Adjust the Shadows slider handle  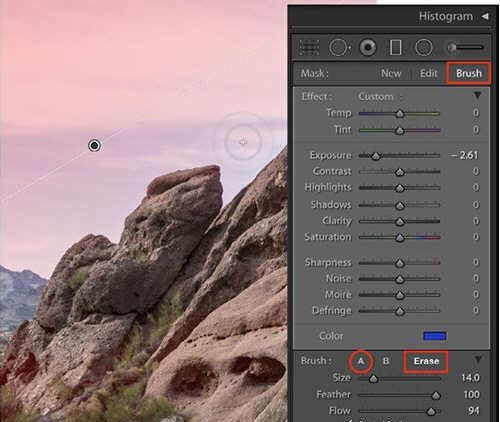(x=400, y=205)
